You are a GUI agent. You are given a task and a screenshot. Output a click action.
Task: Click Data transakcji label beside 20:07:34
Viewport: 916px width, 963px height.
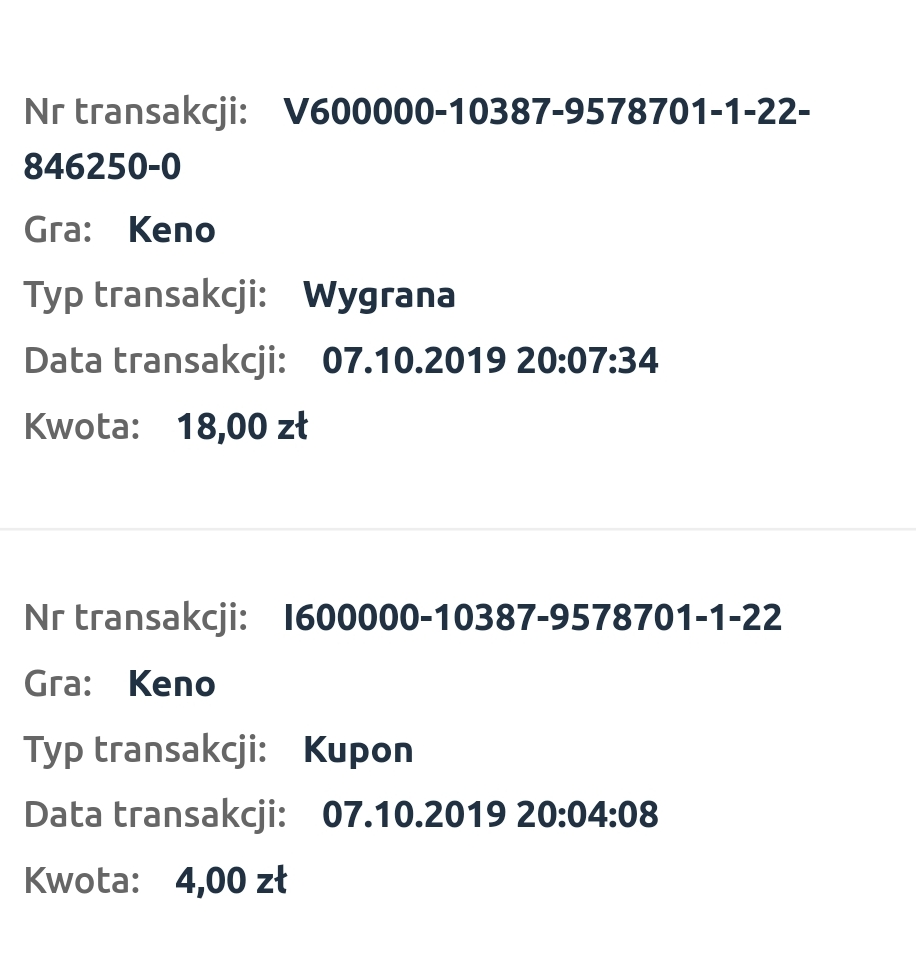pos(155,361)
